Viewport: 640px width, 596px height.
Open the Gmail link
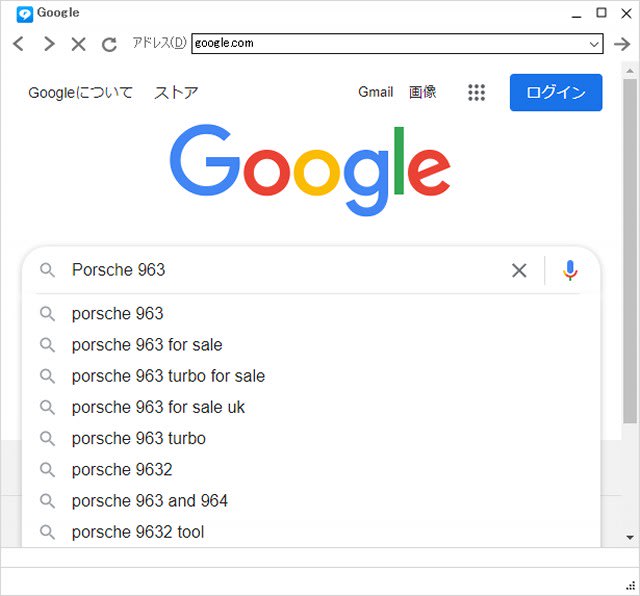coord(376,92)
